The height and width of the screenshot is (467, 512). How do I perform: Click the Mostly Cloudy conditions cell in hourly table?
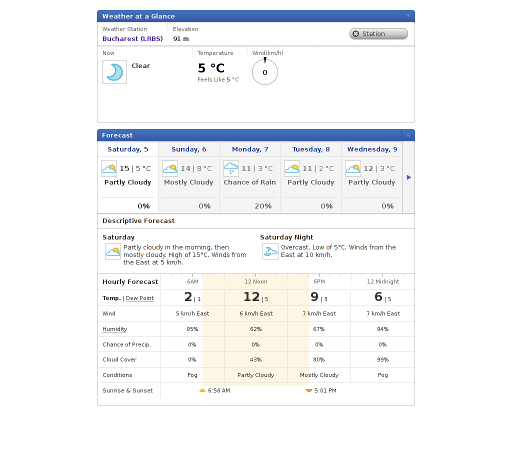click(x=319, y=375)
